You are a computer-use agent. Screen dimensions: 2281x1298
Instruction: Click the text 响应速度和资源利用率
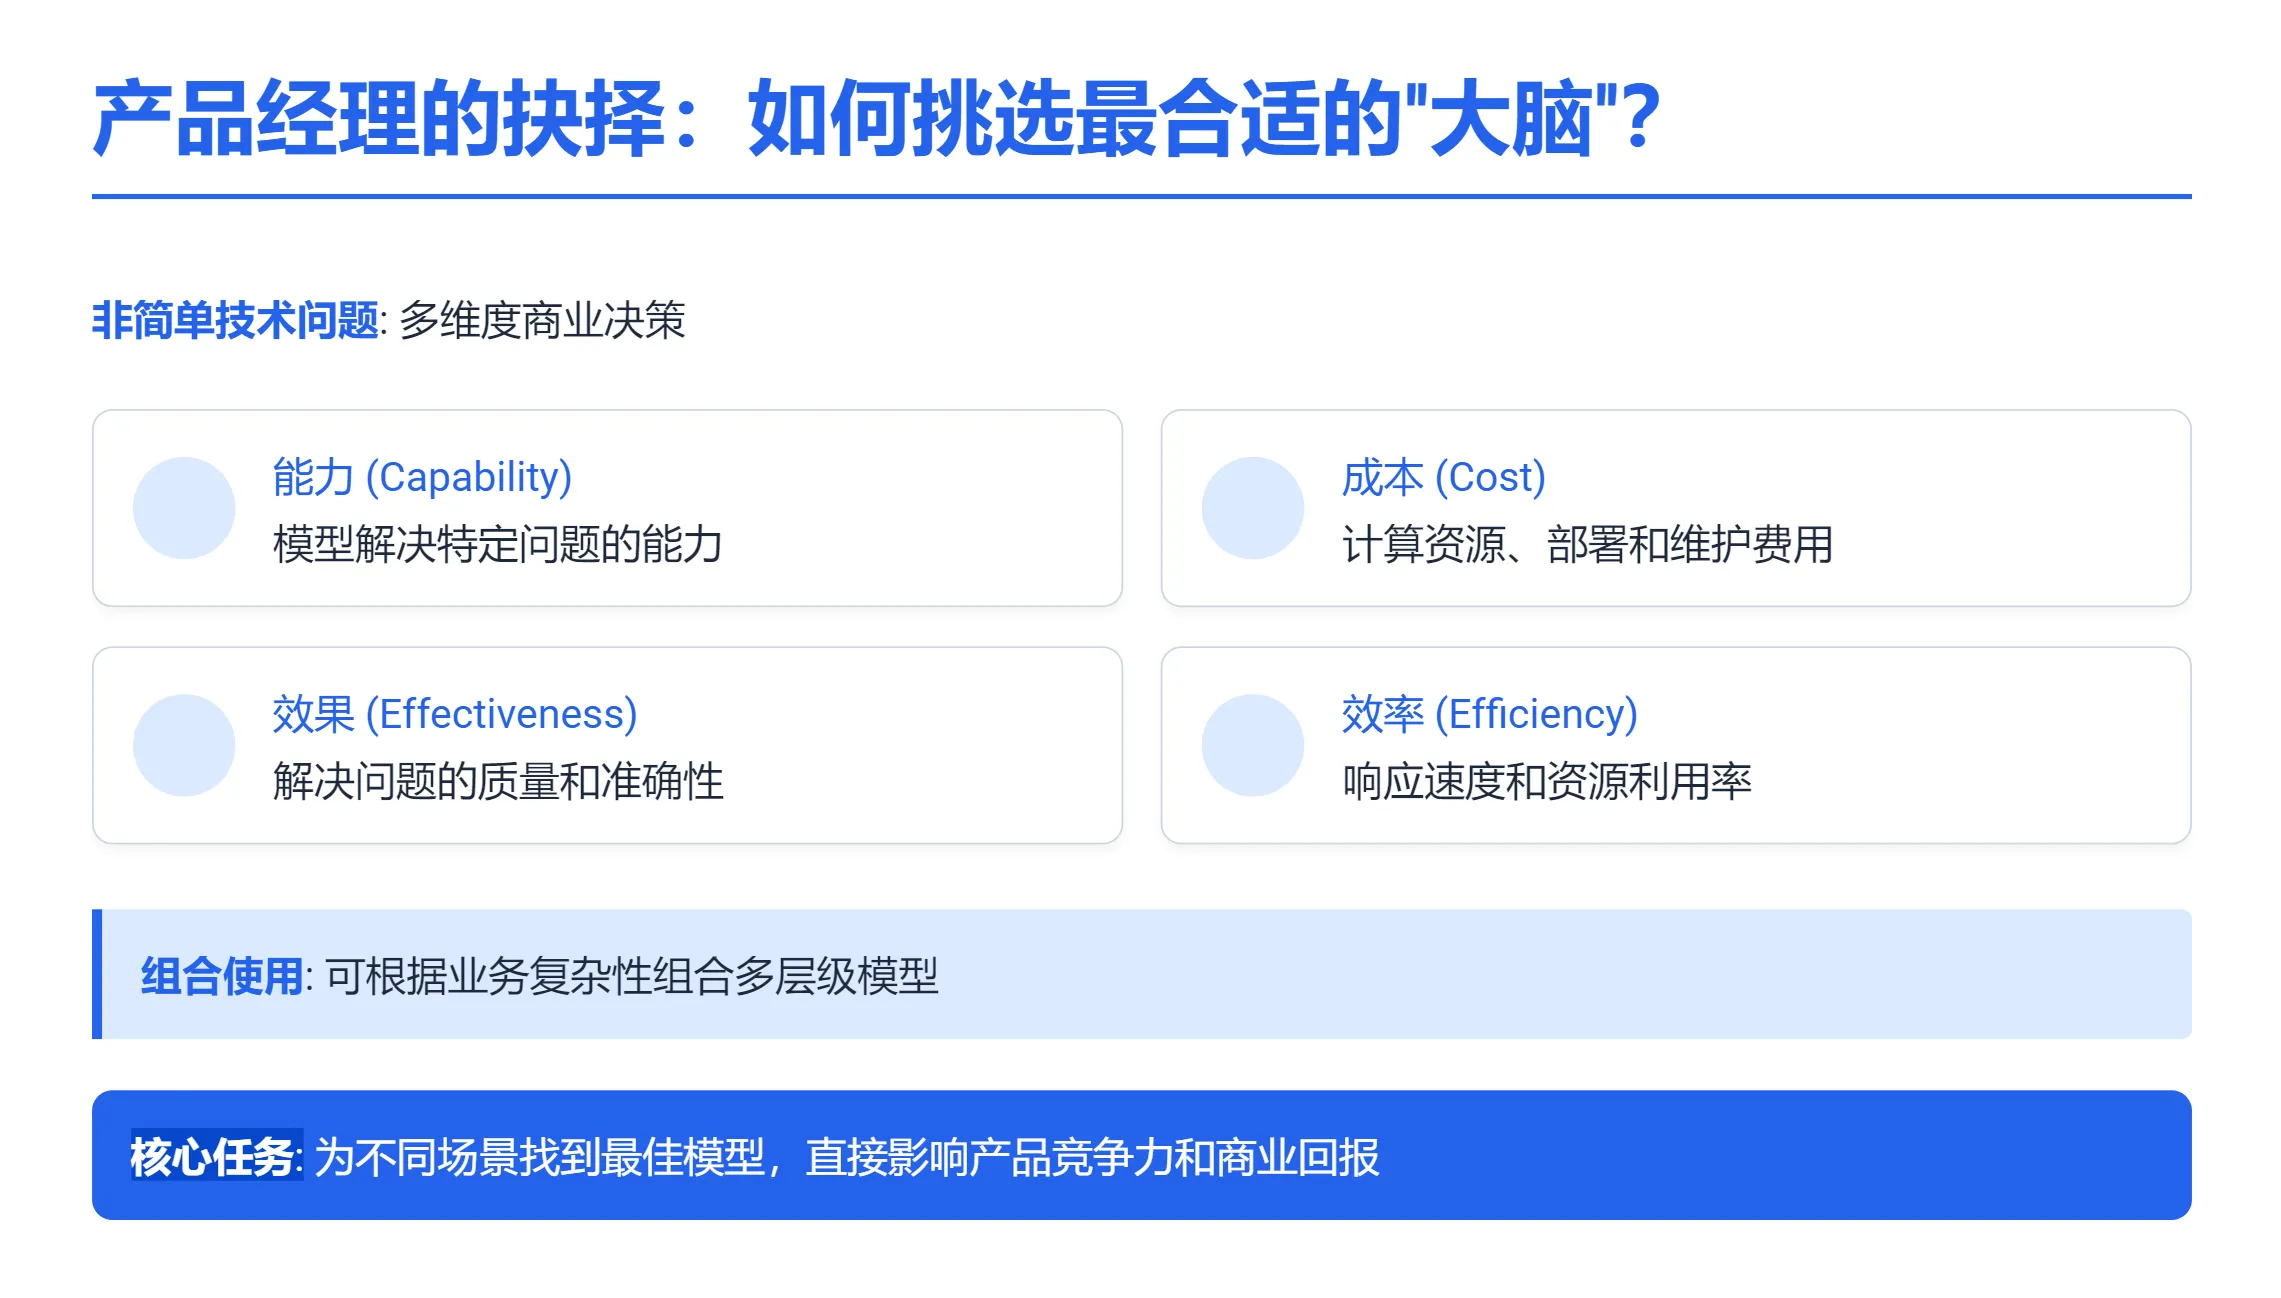tap(1546, 781)
